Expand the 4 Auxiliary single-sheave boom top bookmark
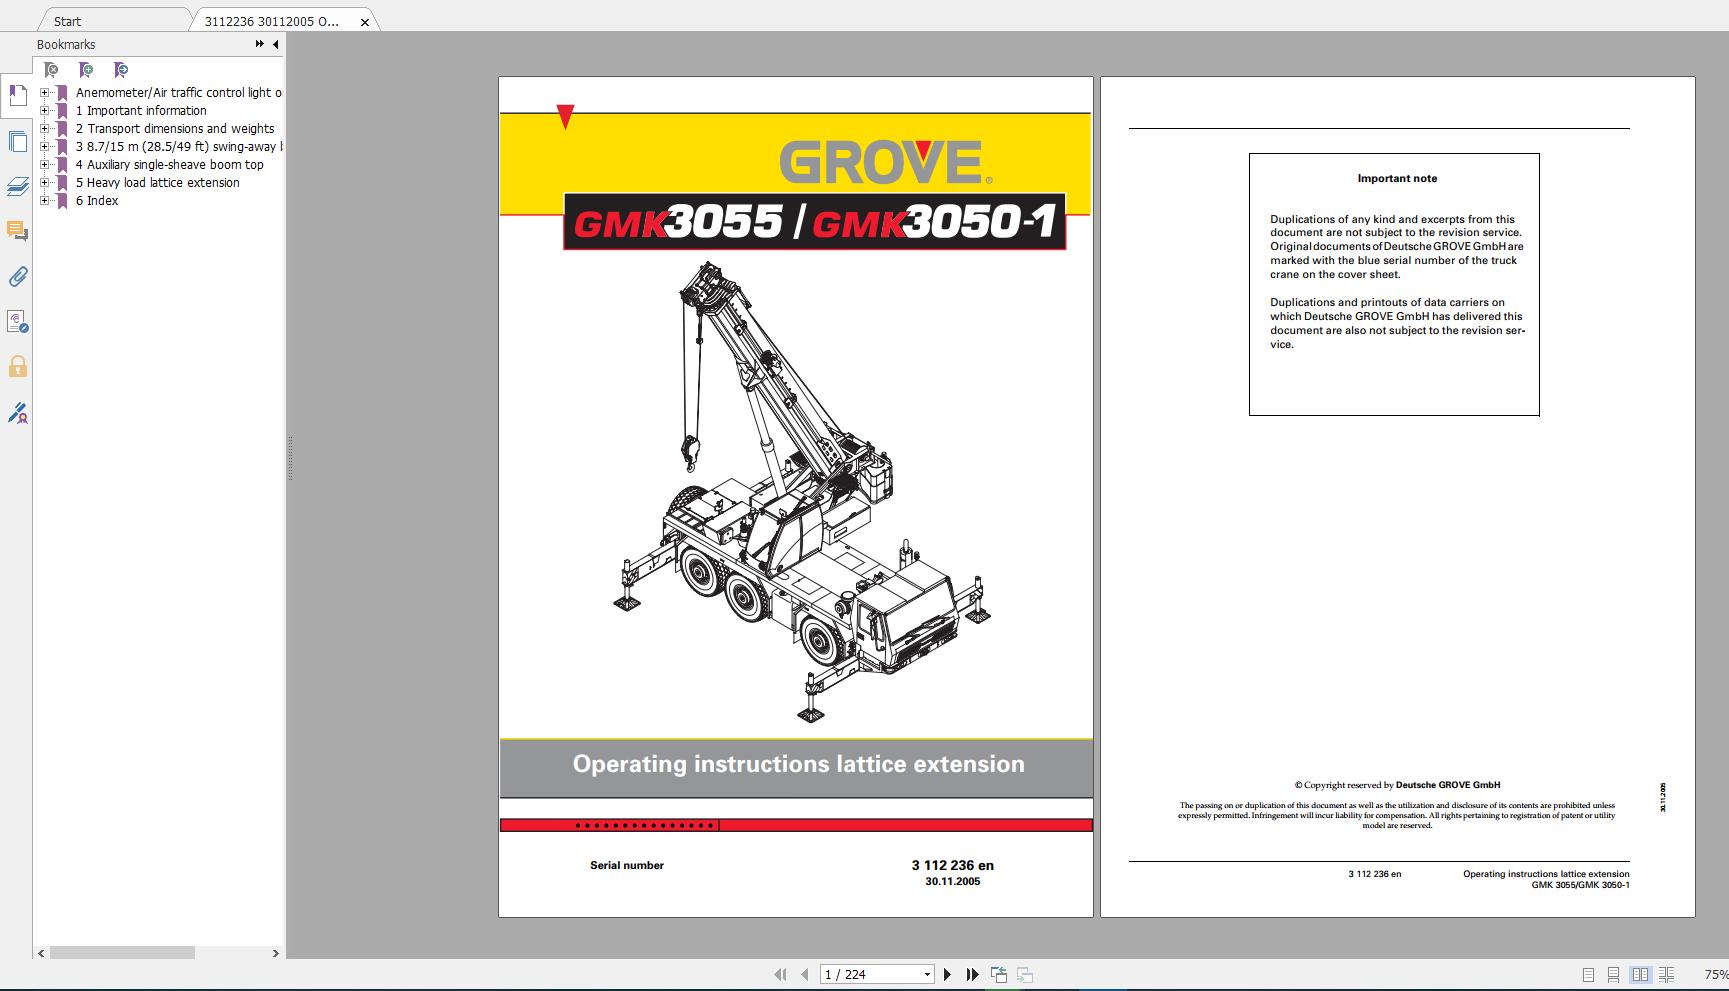The height and width of the screenshot is (991, 1729). [44, 165]
